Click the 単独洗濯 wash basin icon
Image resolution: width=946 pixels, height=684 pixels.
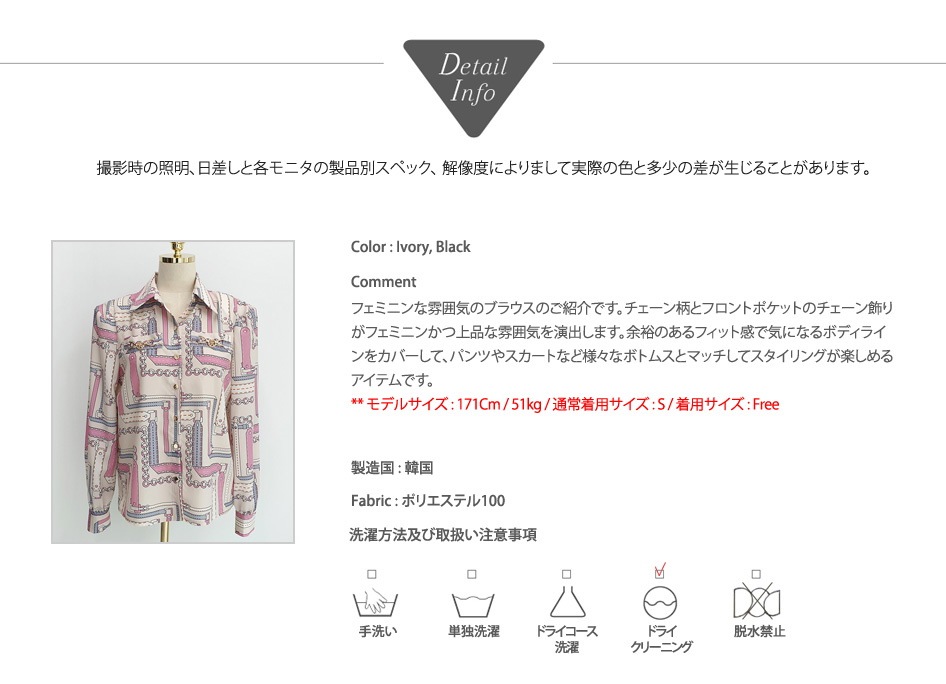point(473,605)
